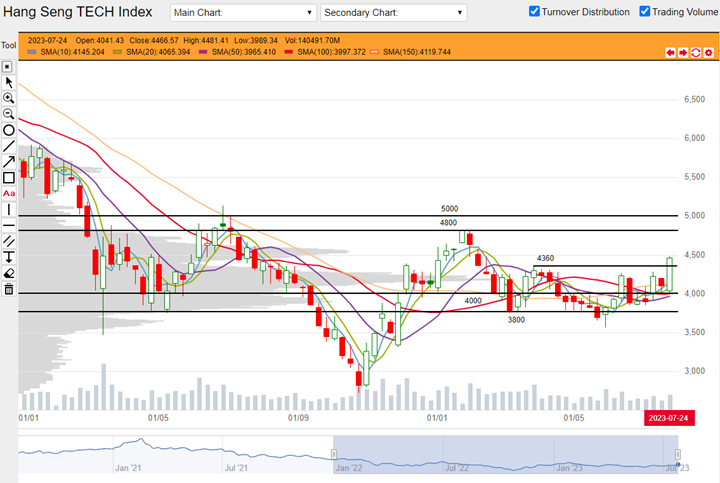This screenshot has width=720, height=483.
Task: Select the parallel channel lines tool
Action: click(8, 241)
